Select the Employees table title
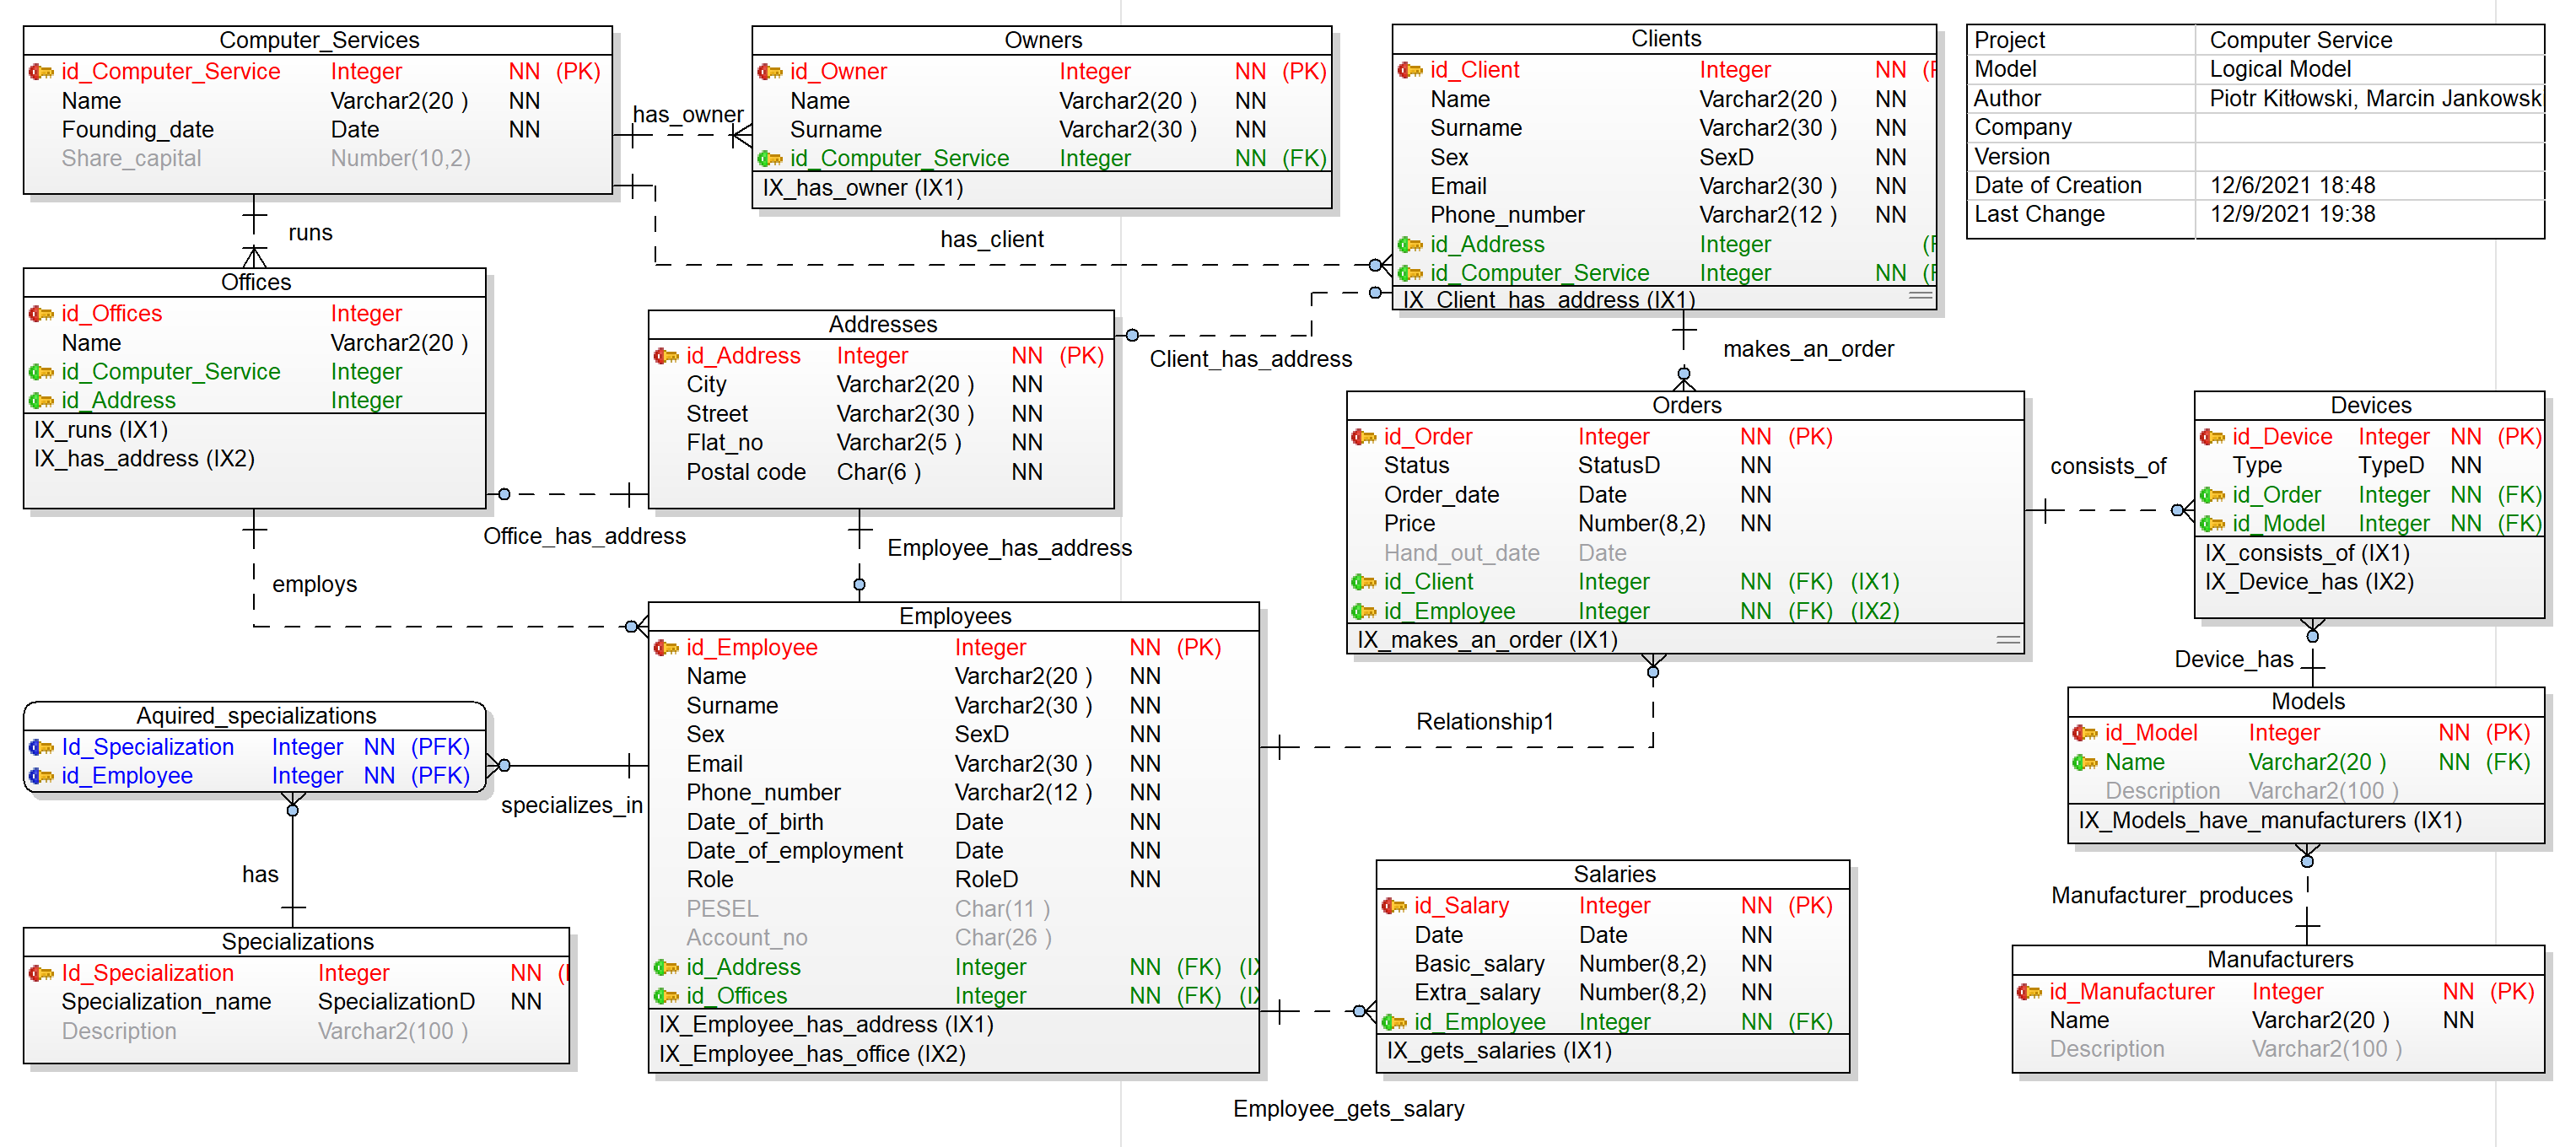Screen dimensions: 2576x1147 954,616
